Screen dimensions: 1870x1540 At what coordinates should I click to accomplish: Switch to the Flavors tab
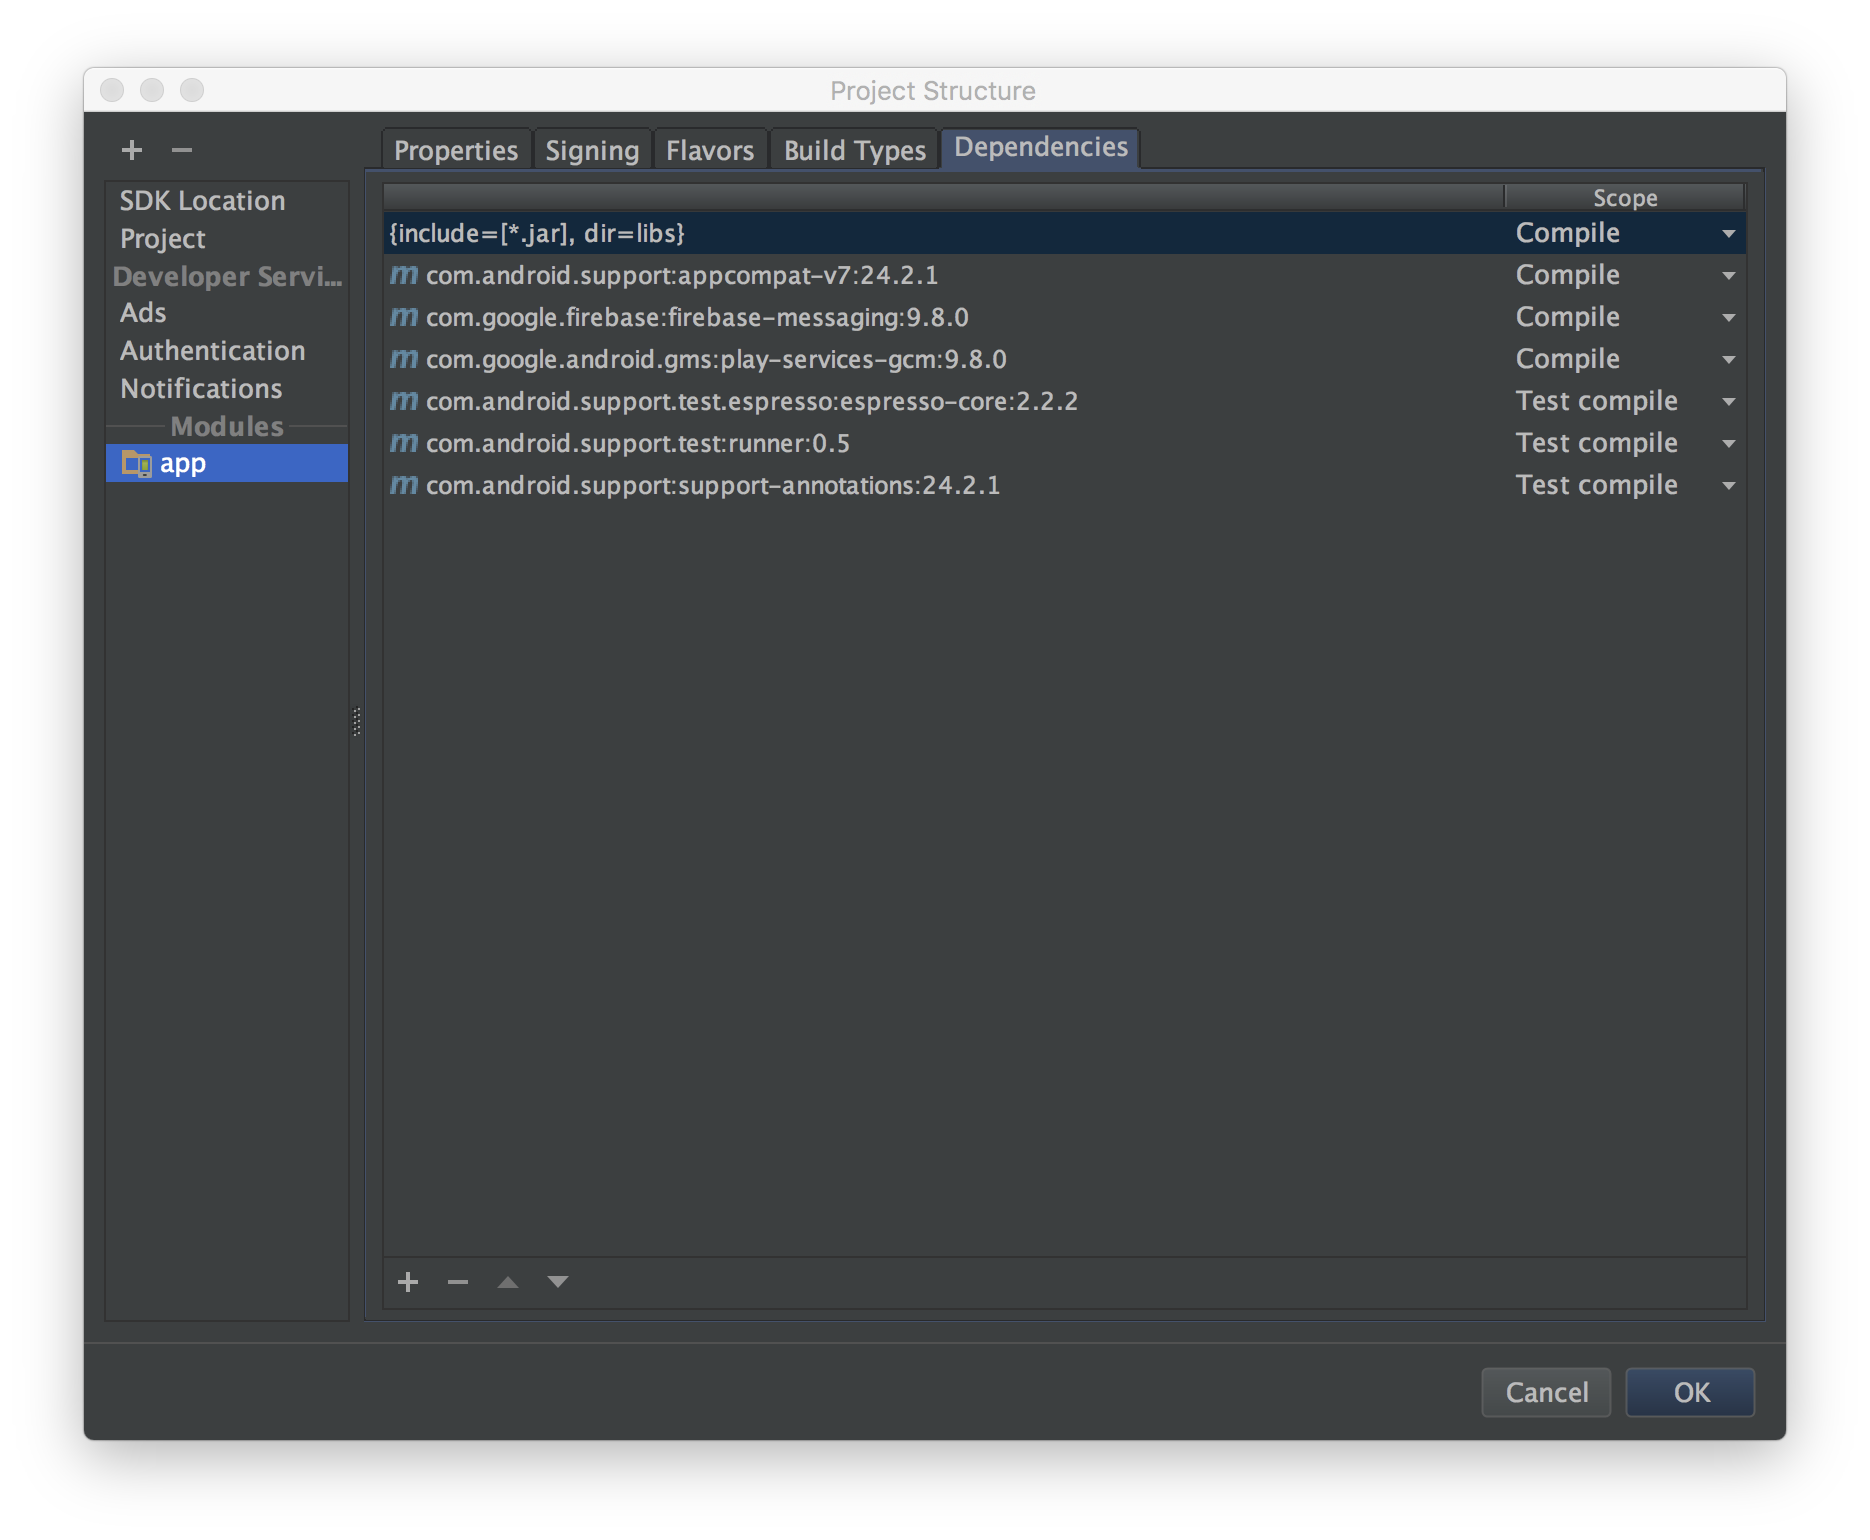click(710, 150)
